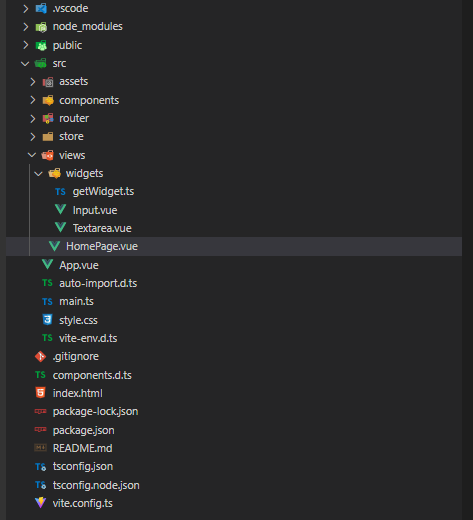
Task: Expand the assets folder chevron
Action: point(33,82)
